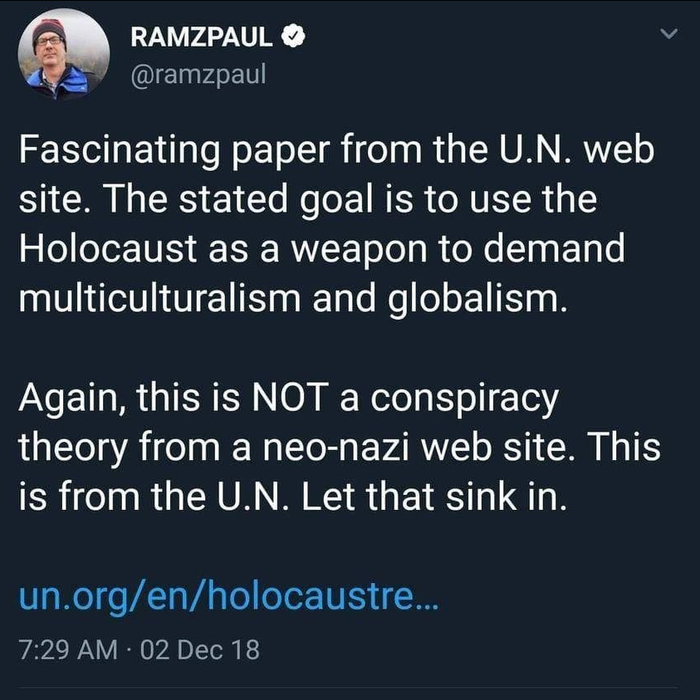Click the word 'conspiracy' in second paragraph

pos(465,399)
